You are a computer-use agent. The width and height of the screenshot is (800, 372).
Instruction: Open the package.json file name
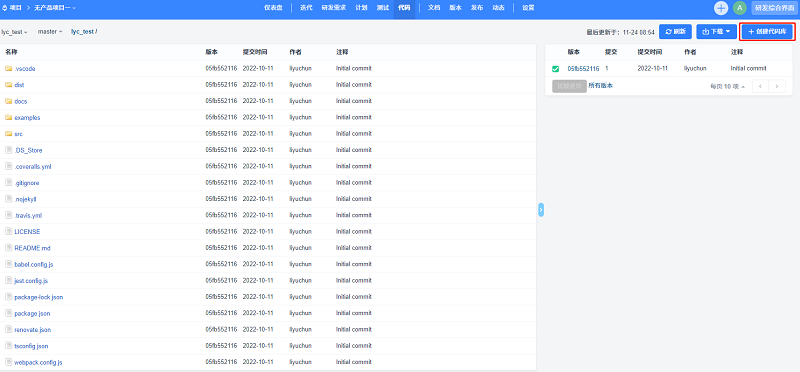tap(32, 313)
